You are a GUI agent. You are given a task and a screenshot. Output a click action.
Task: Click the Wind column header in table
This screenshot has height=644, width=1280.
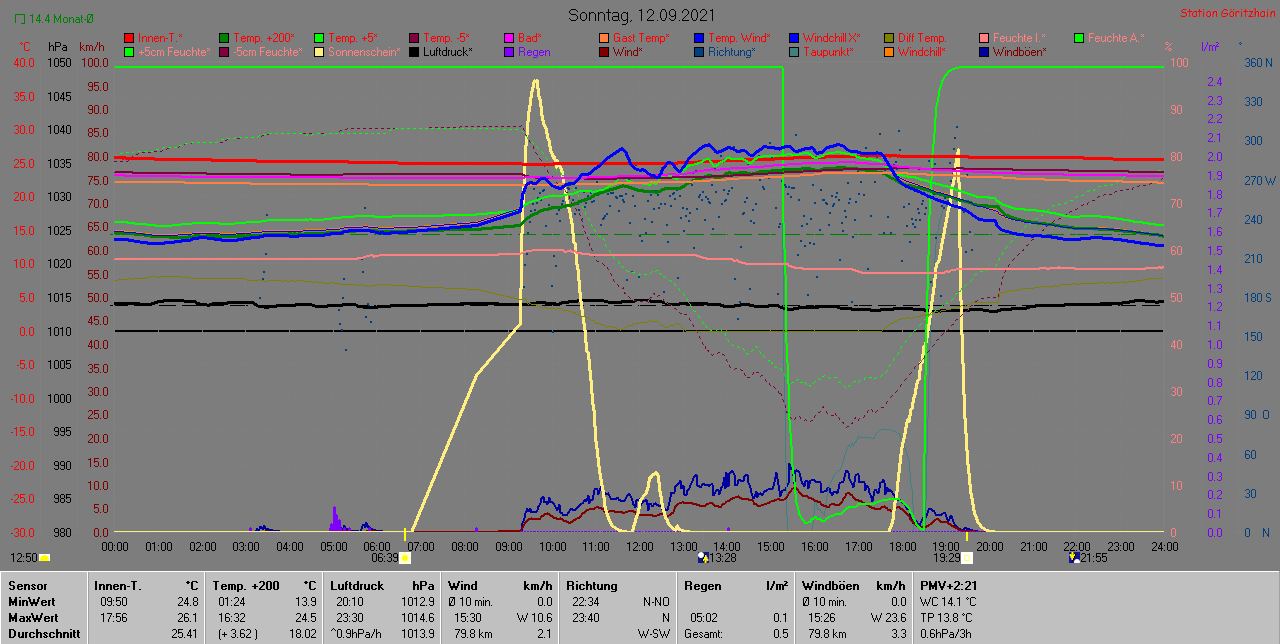(463, 585)
